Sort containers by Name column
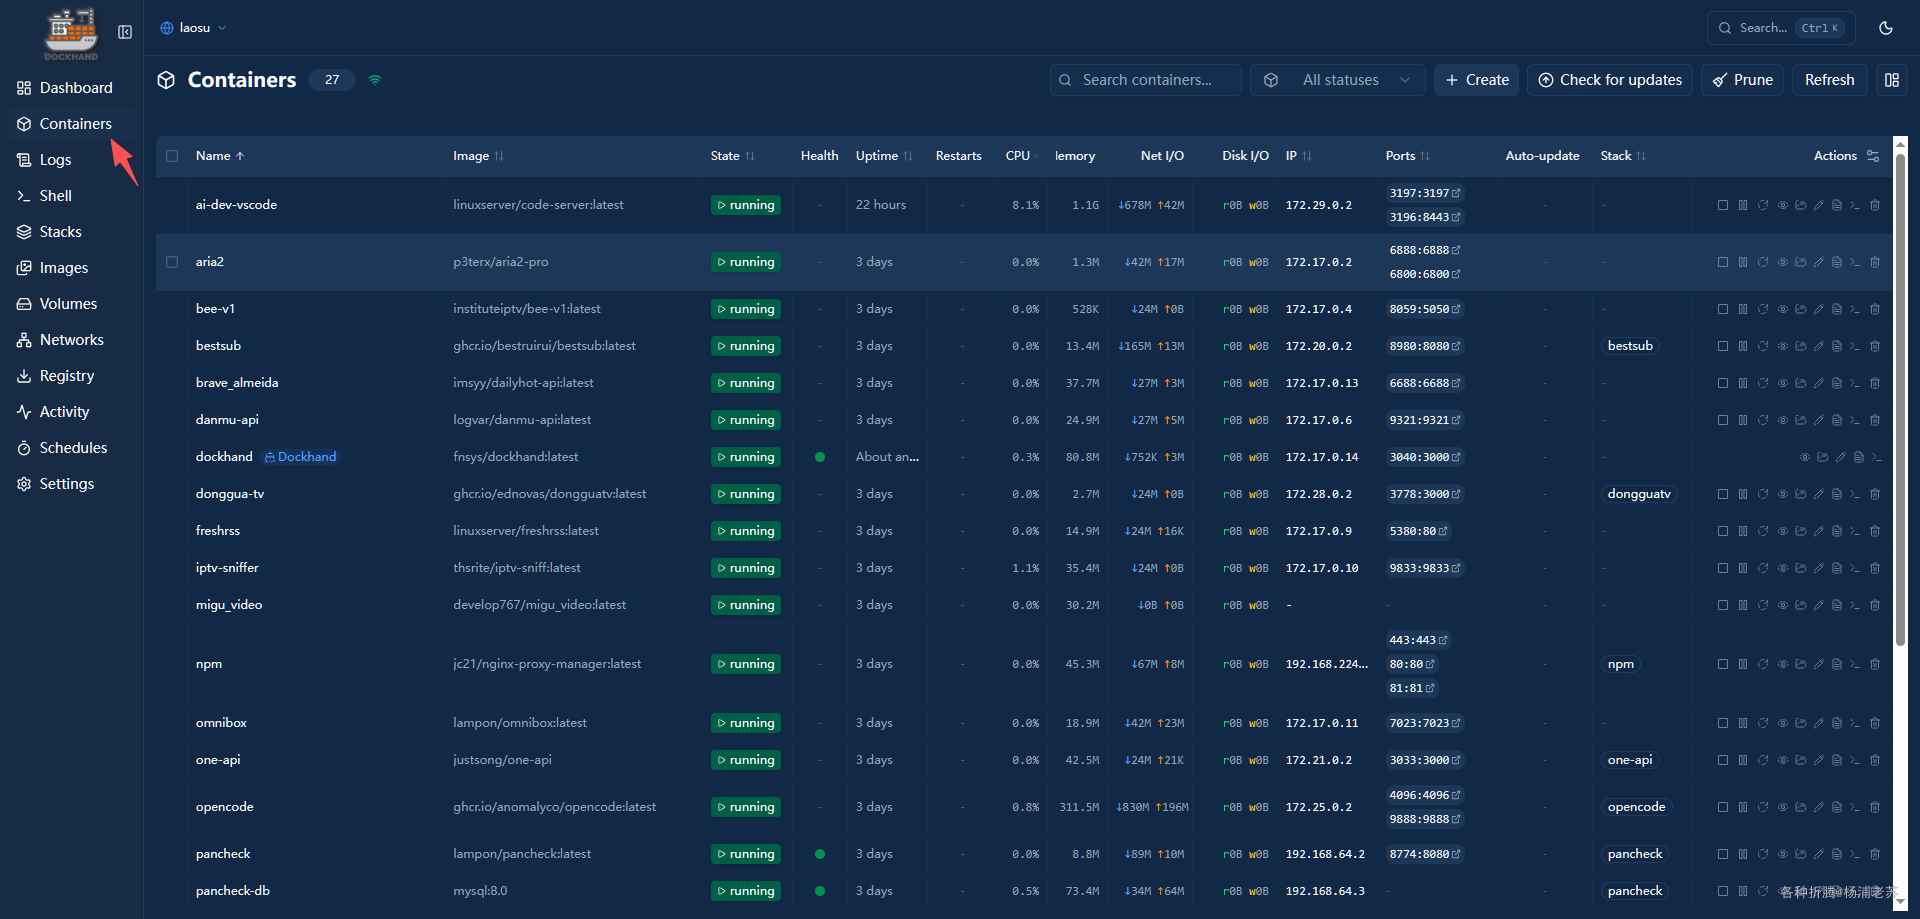1920x919 pixels. pyautogui.click(x=220, y=156)
